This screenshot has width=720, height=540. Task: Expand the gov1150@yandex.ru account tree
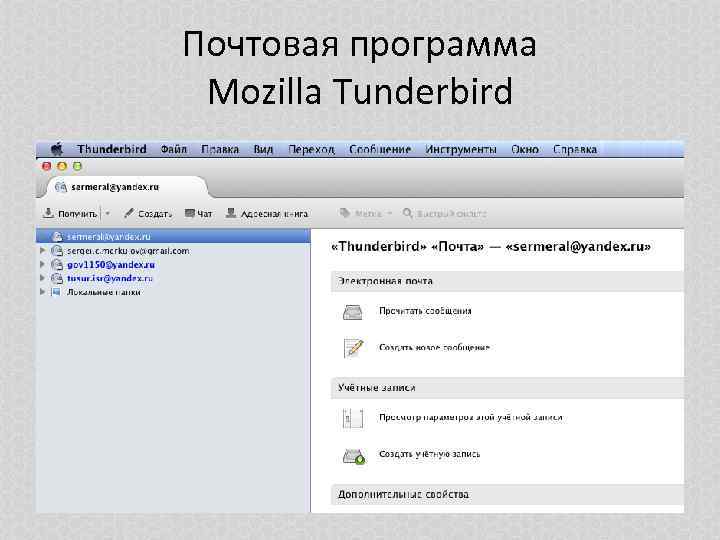(x=42, y=264)
